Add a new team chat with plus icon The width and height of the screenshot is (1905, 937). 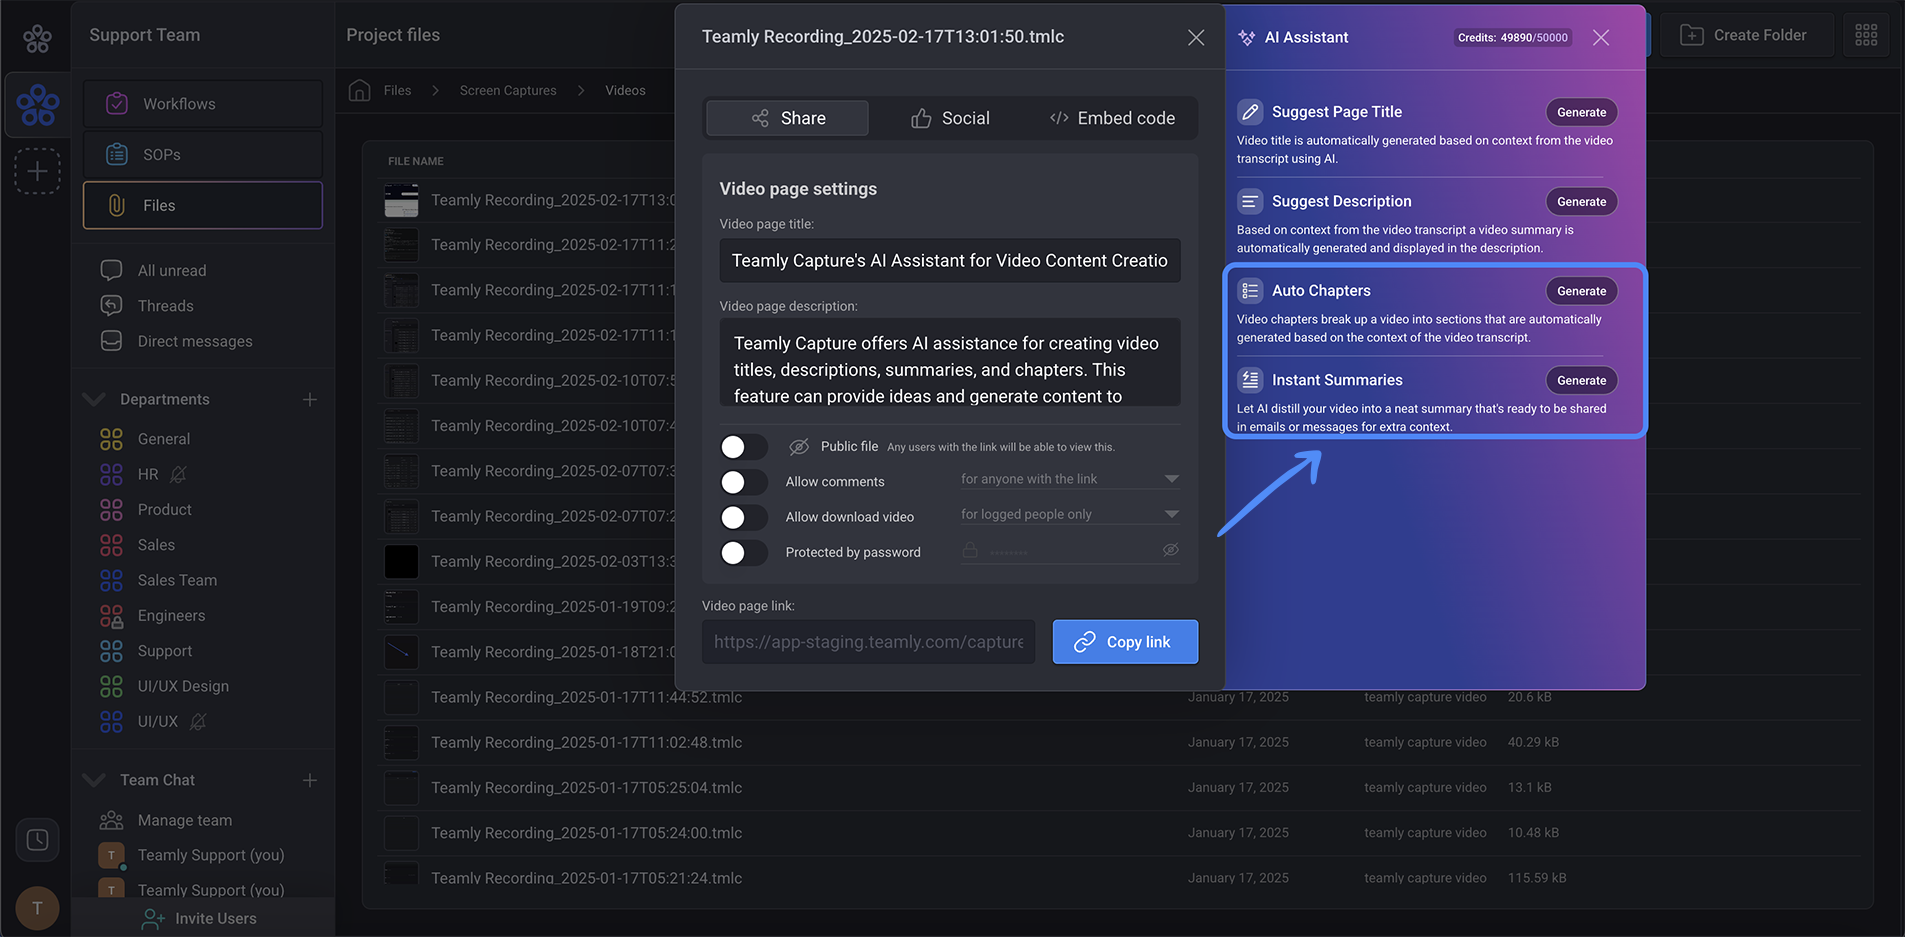click(310, 780)
